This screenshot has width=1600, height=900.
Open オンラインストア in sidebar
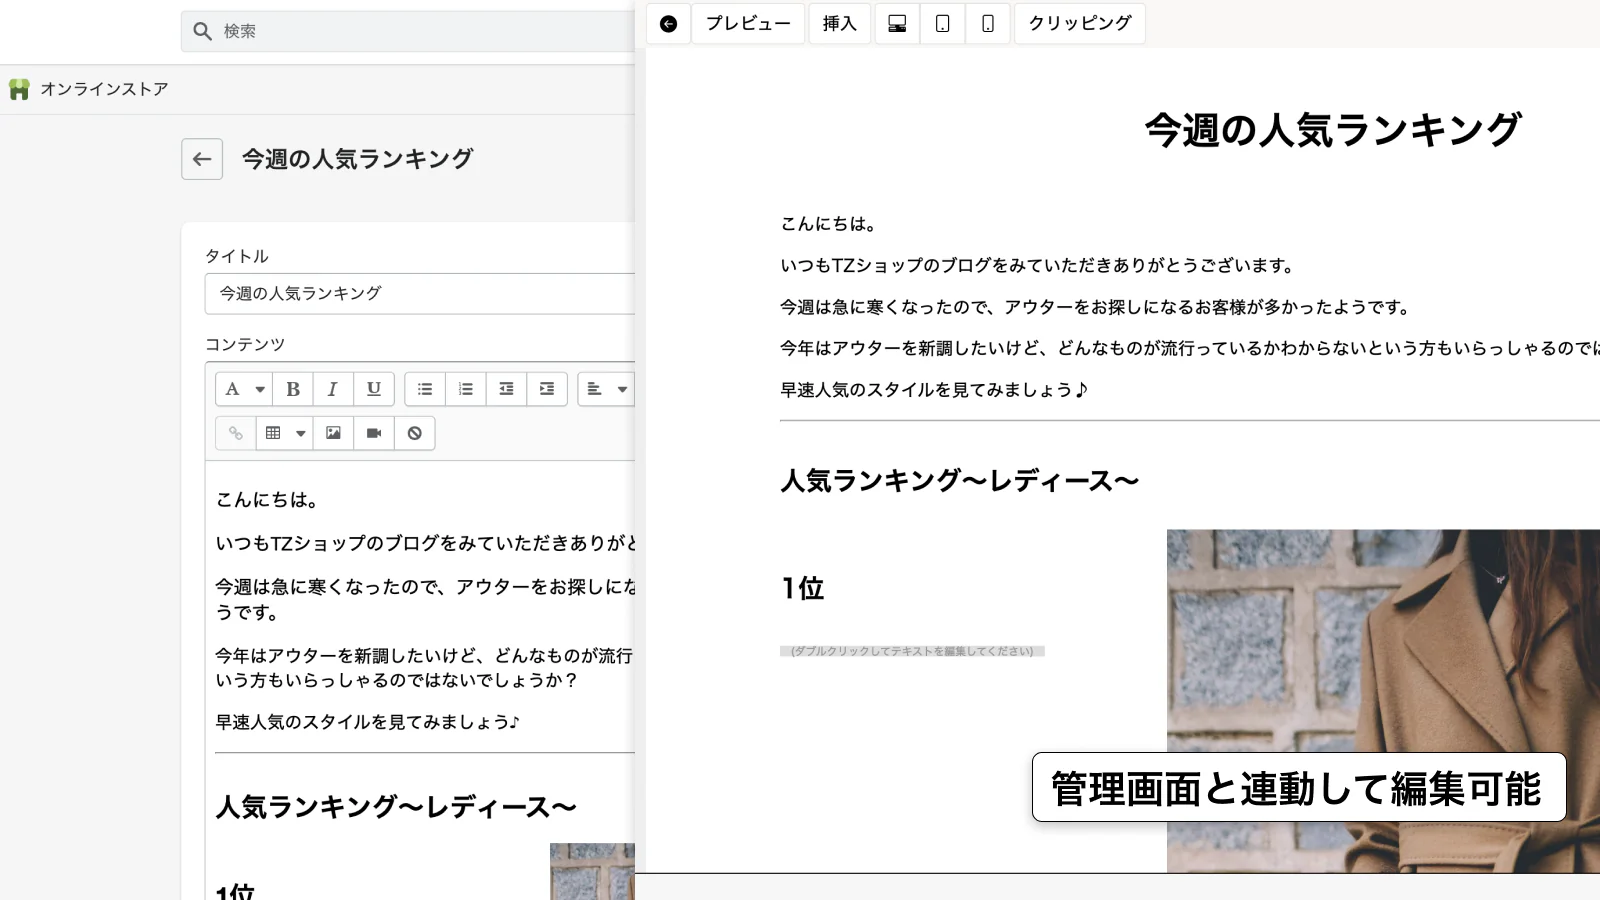point(104,89)
